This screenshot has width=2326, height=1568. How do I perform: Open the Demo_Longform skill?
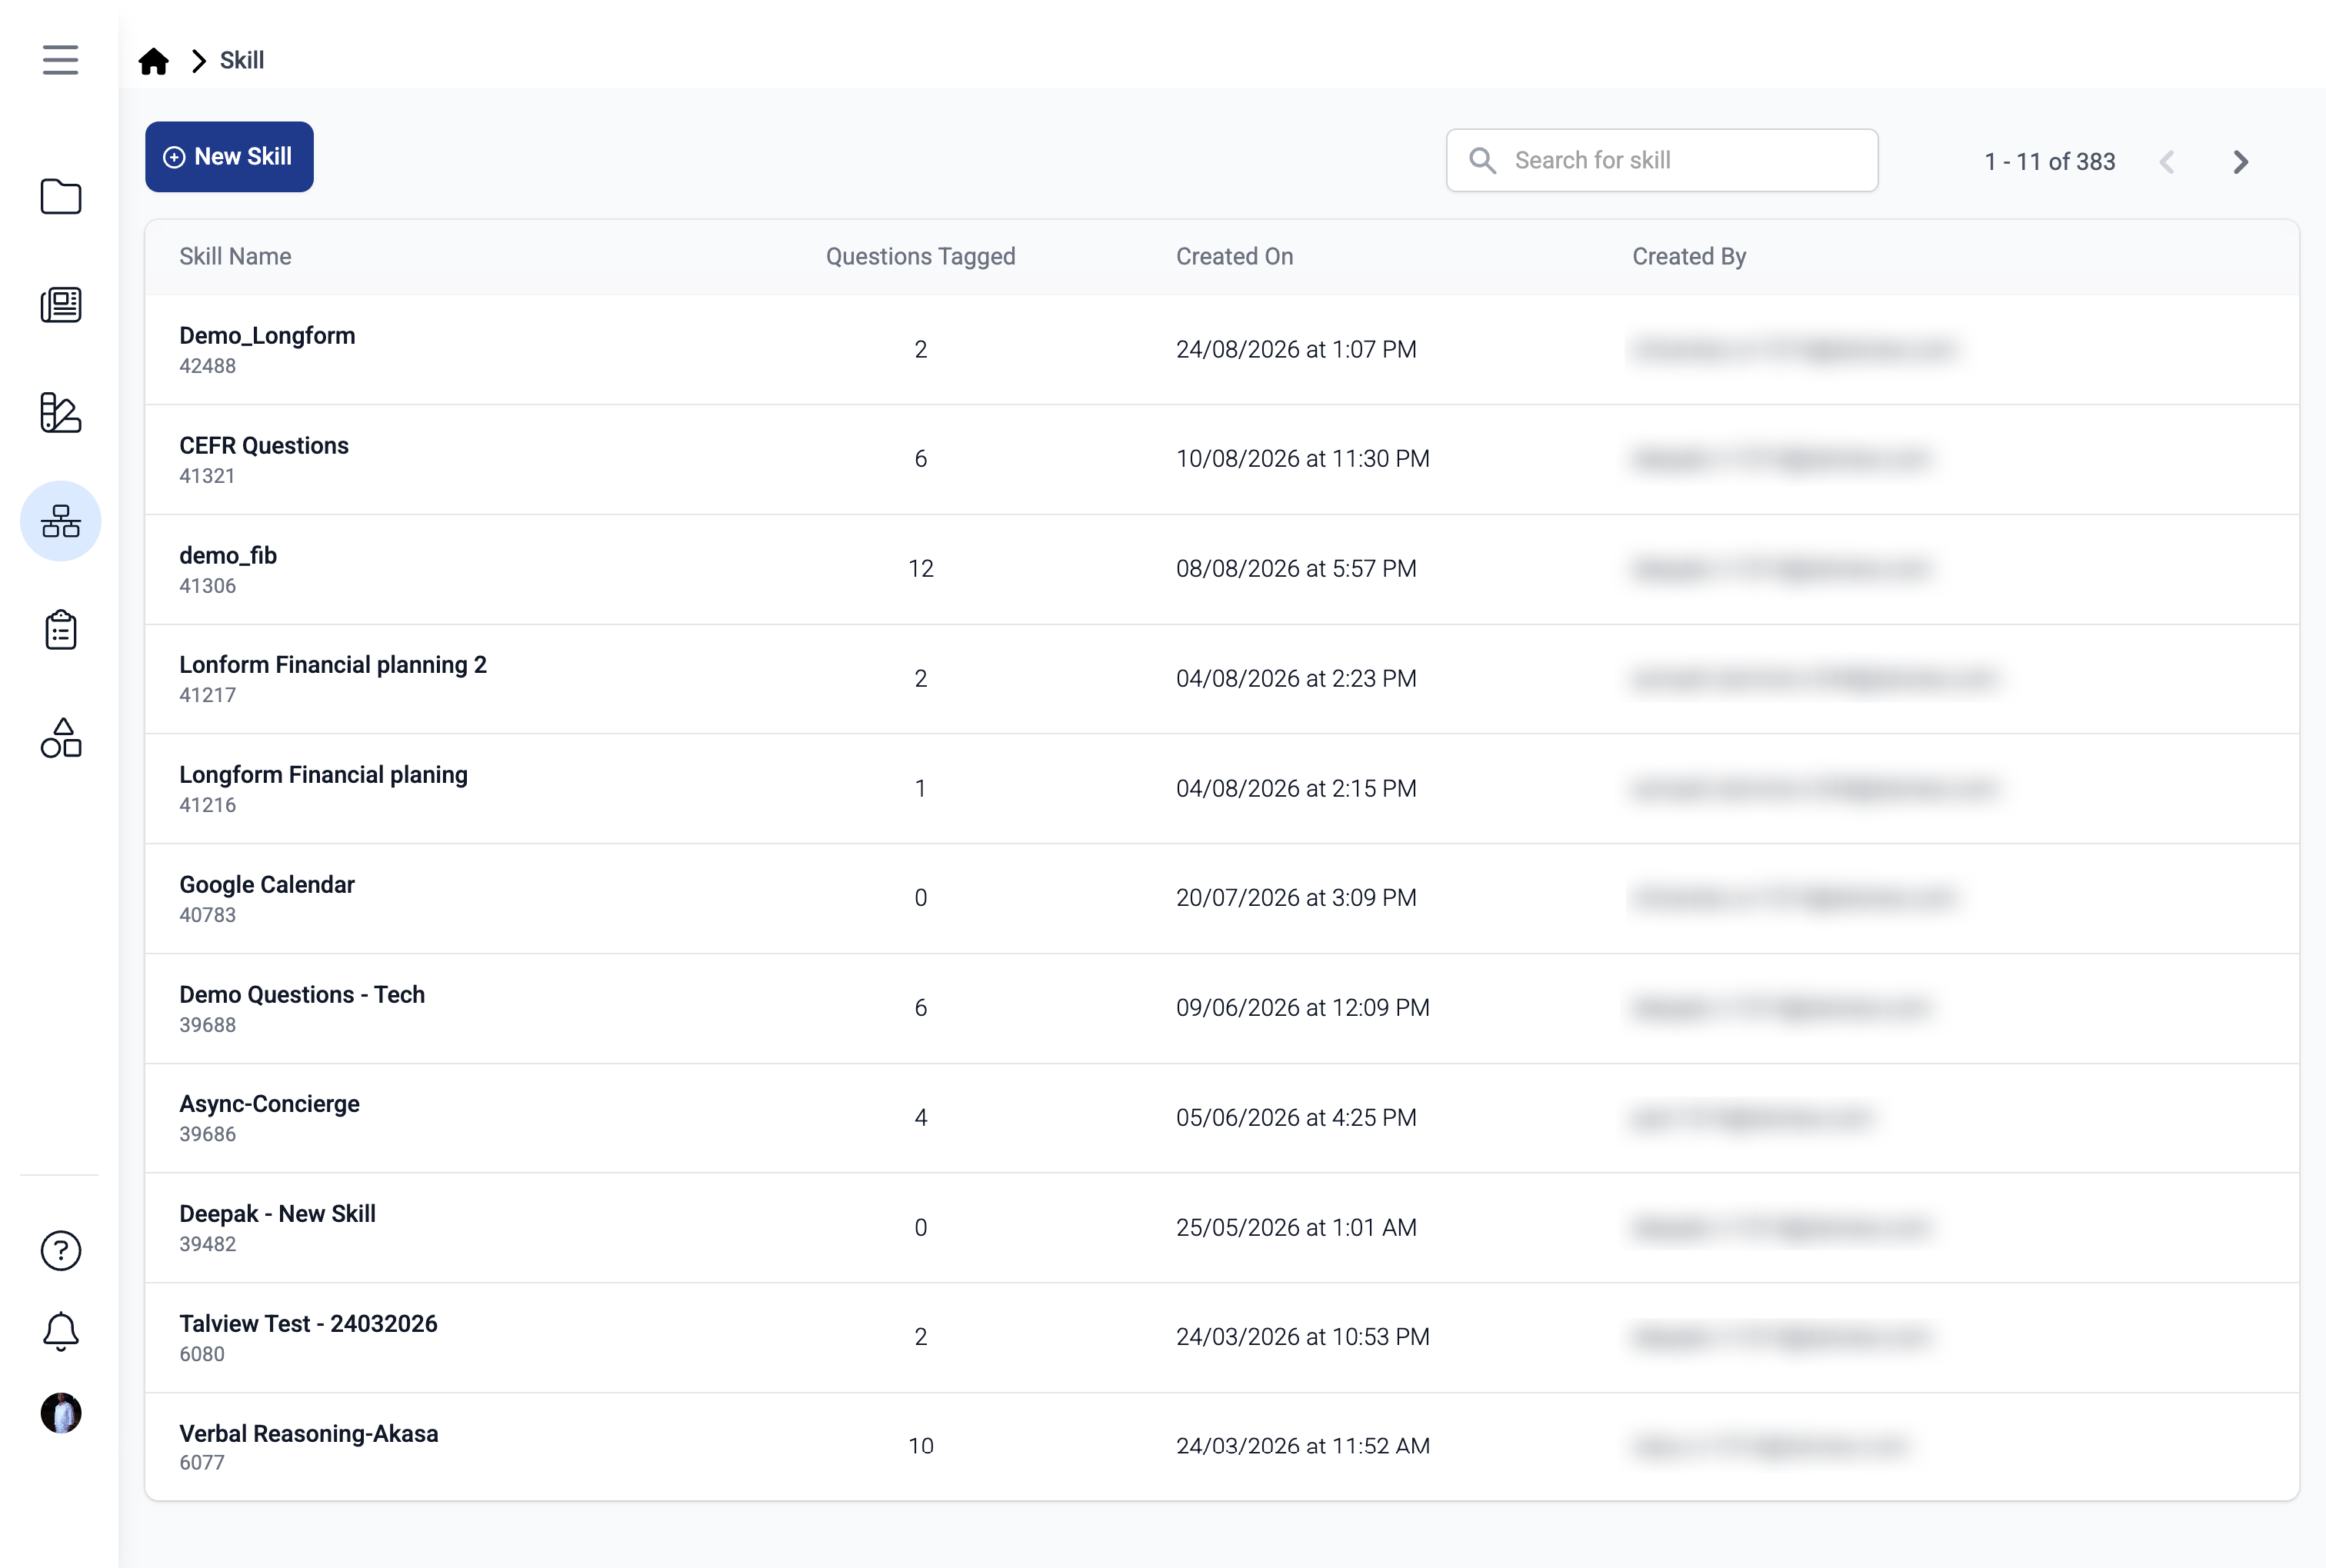[x=267, y=336]
